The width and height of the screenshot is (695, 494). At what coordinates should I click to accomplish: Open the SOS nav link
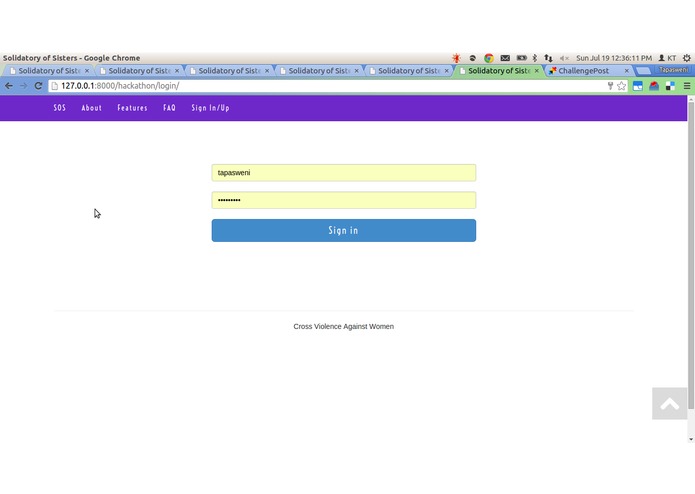point(59,108)
